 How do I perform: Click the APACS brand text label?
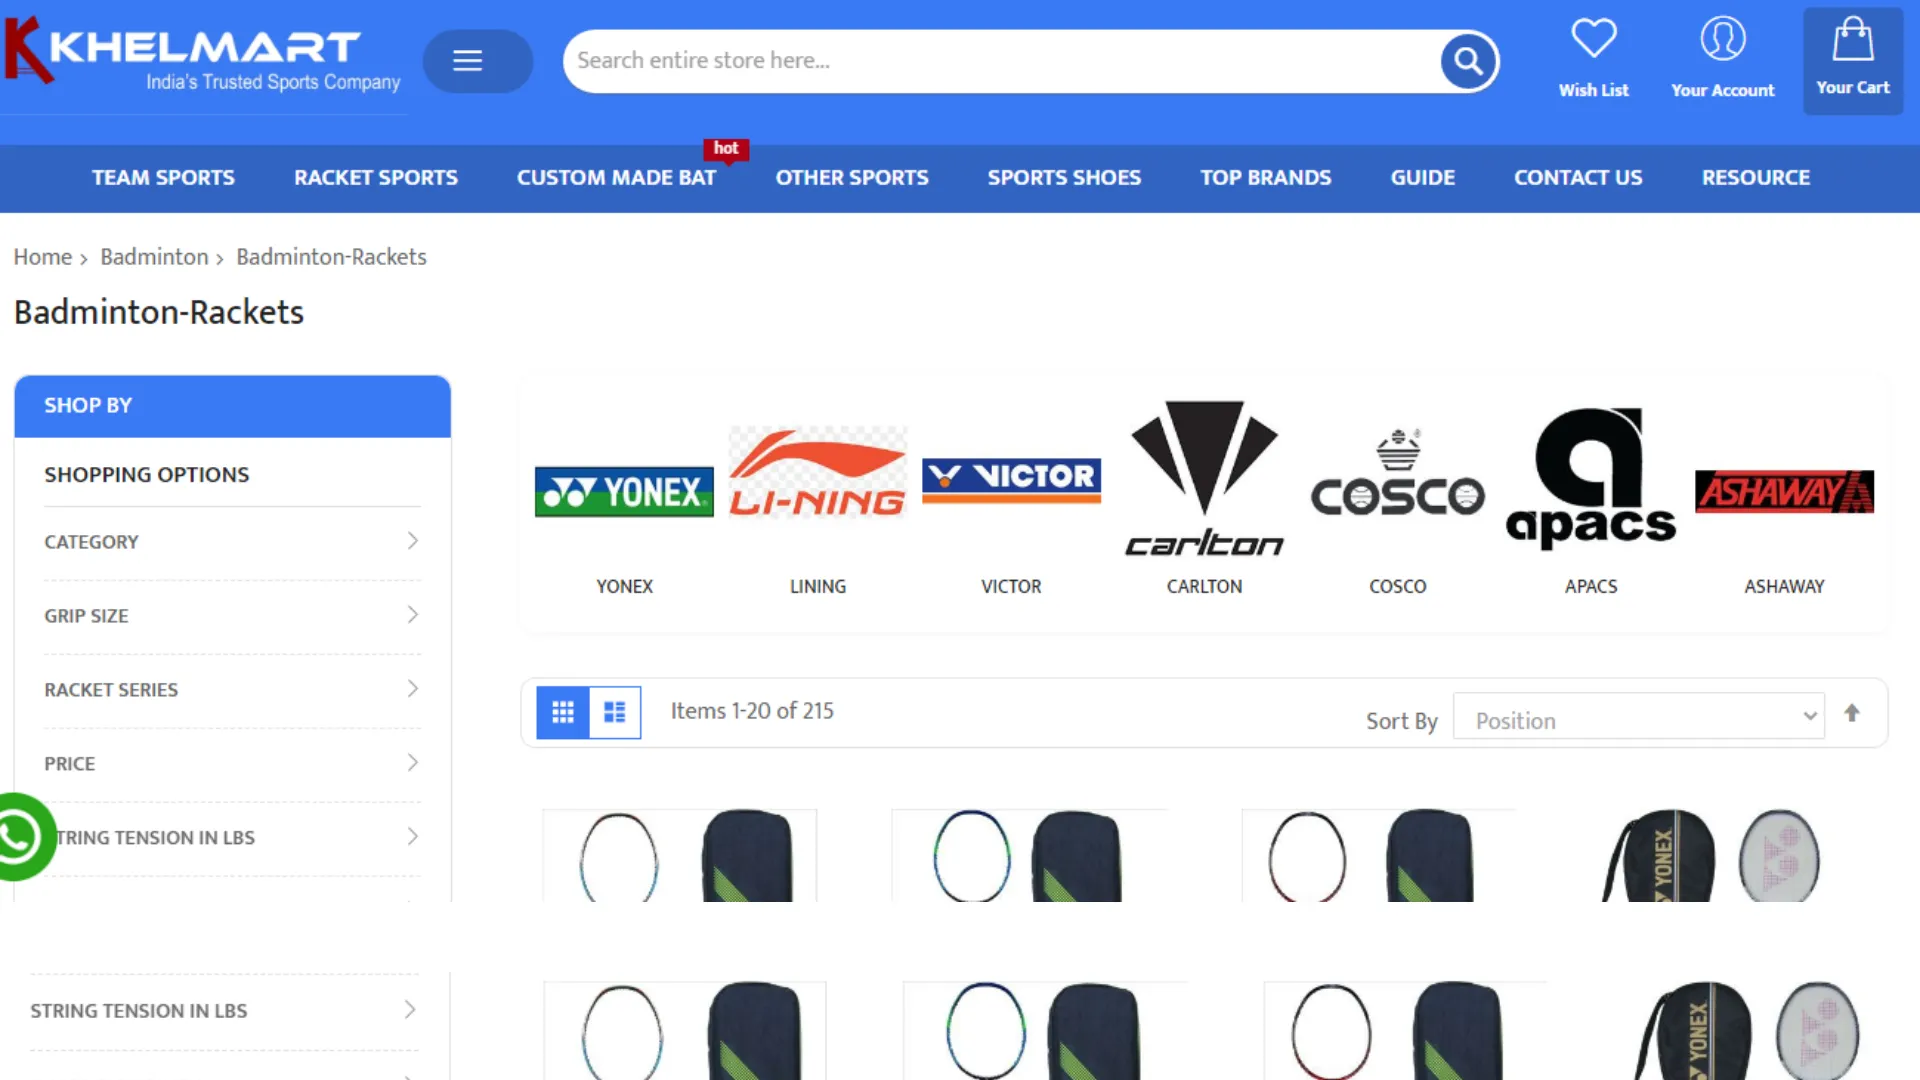(x=1590, y=587)
